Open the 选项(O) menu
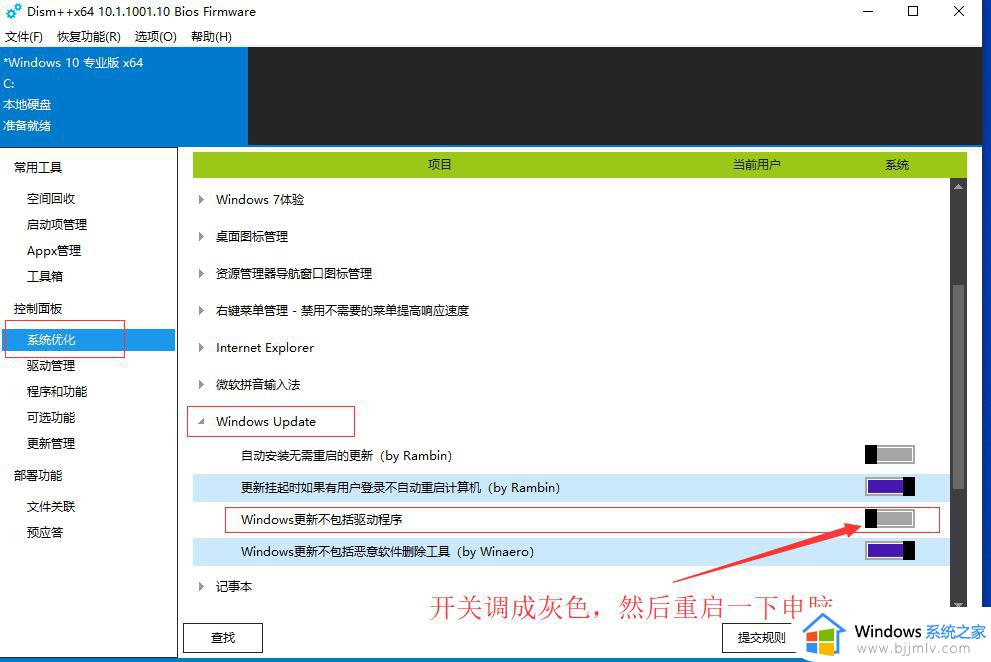 click(155, 37)
